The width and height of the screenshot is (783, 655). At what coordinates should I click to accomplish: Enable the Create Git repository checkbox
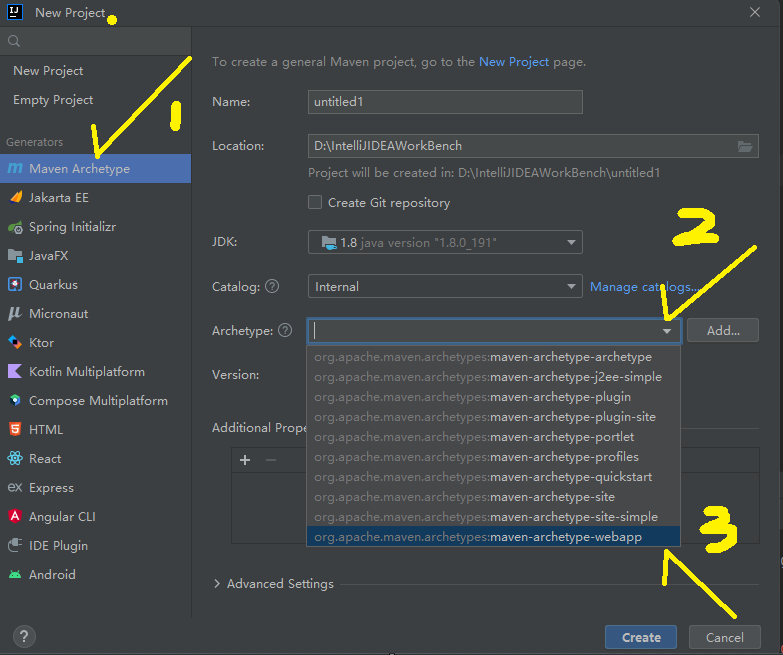tap(315, 203)
